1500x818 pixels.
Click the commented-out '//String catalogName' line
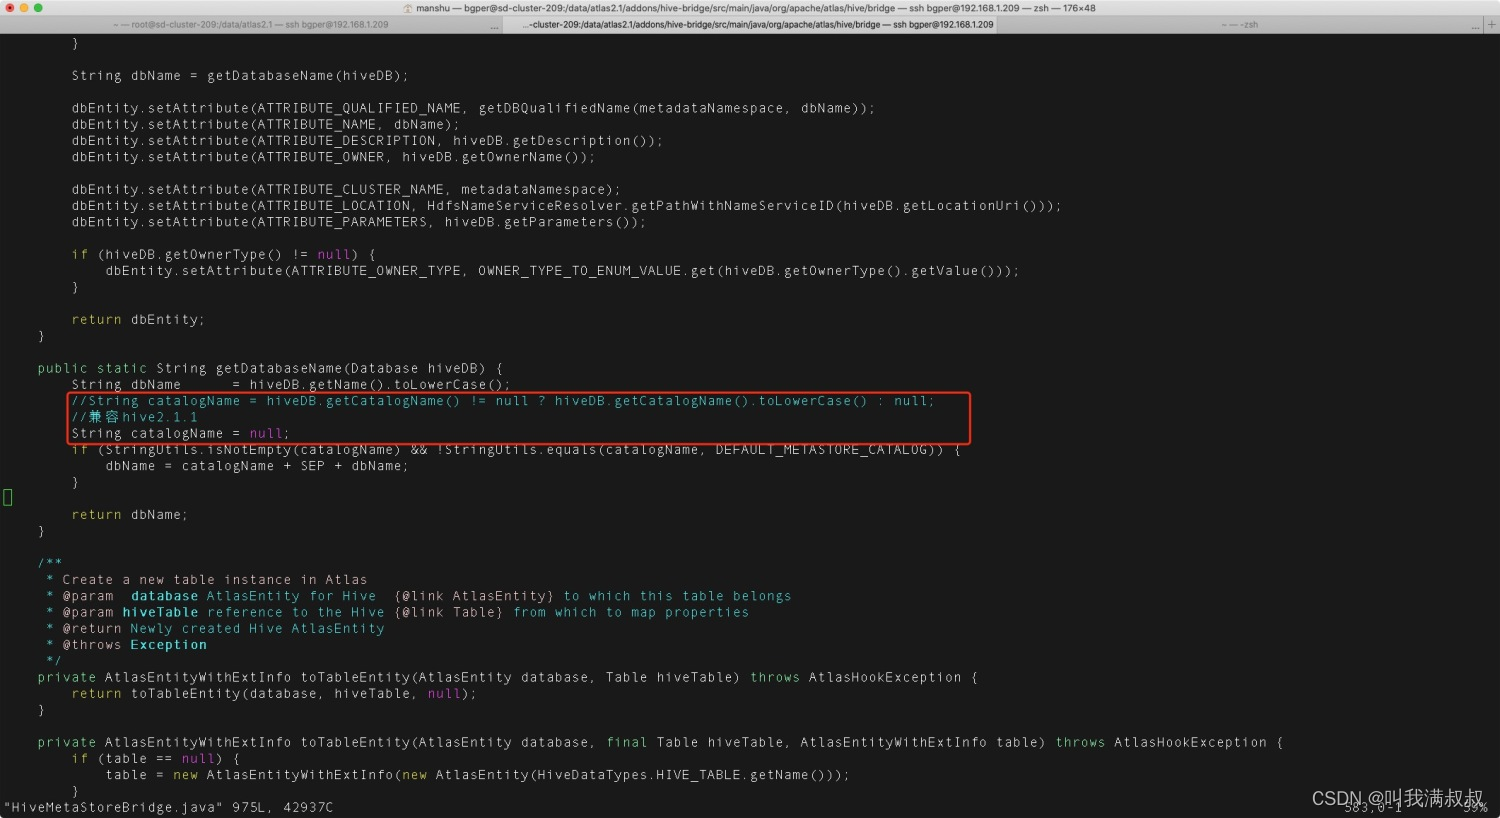point(503,401)
